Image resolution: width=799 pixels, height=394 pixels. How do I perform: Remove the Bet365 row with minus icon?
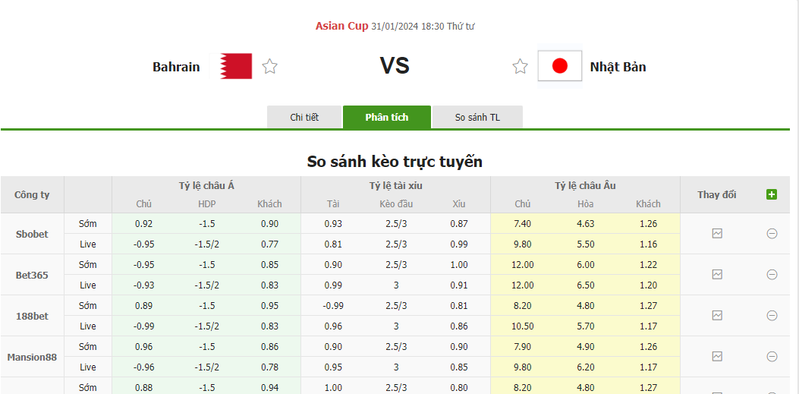(772, 274)
